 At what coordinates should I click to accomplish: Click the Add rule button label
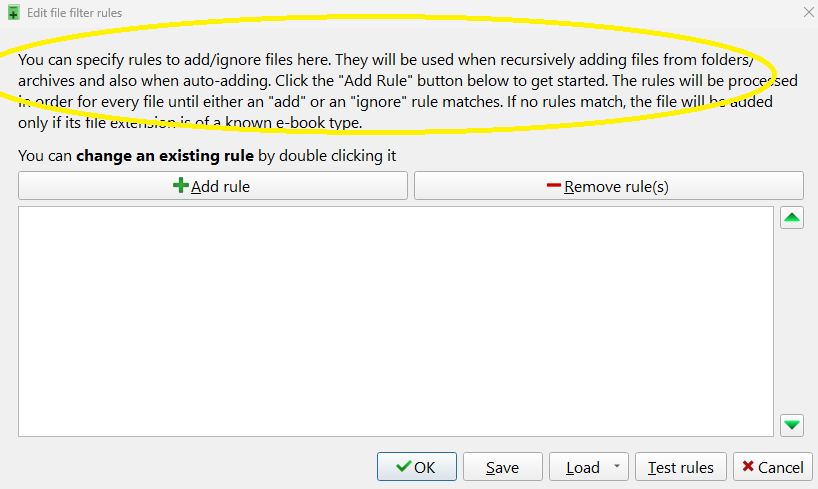[220, 186]
